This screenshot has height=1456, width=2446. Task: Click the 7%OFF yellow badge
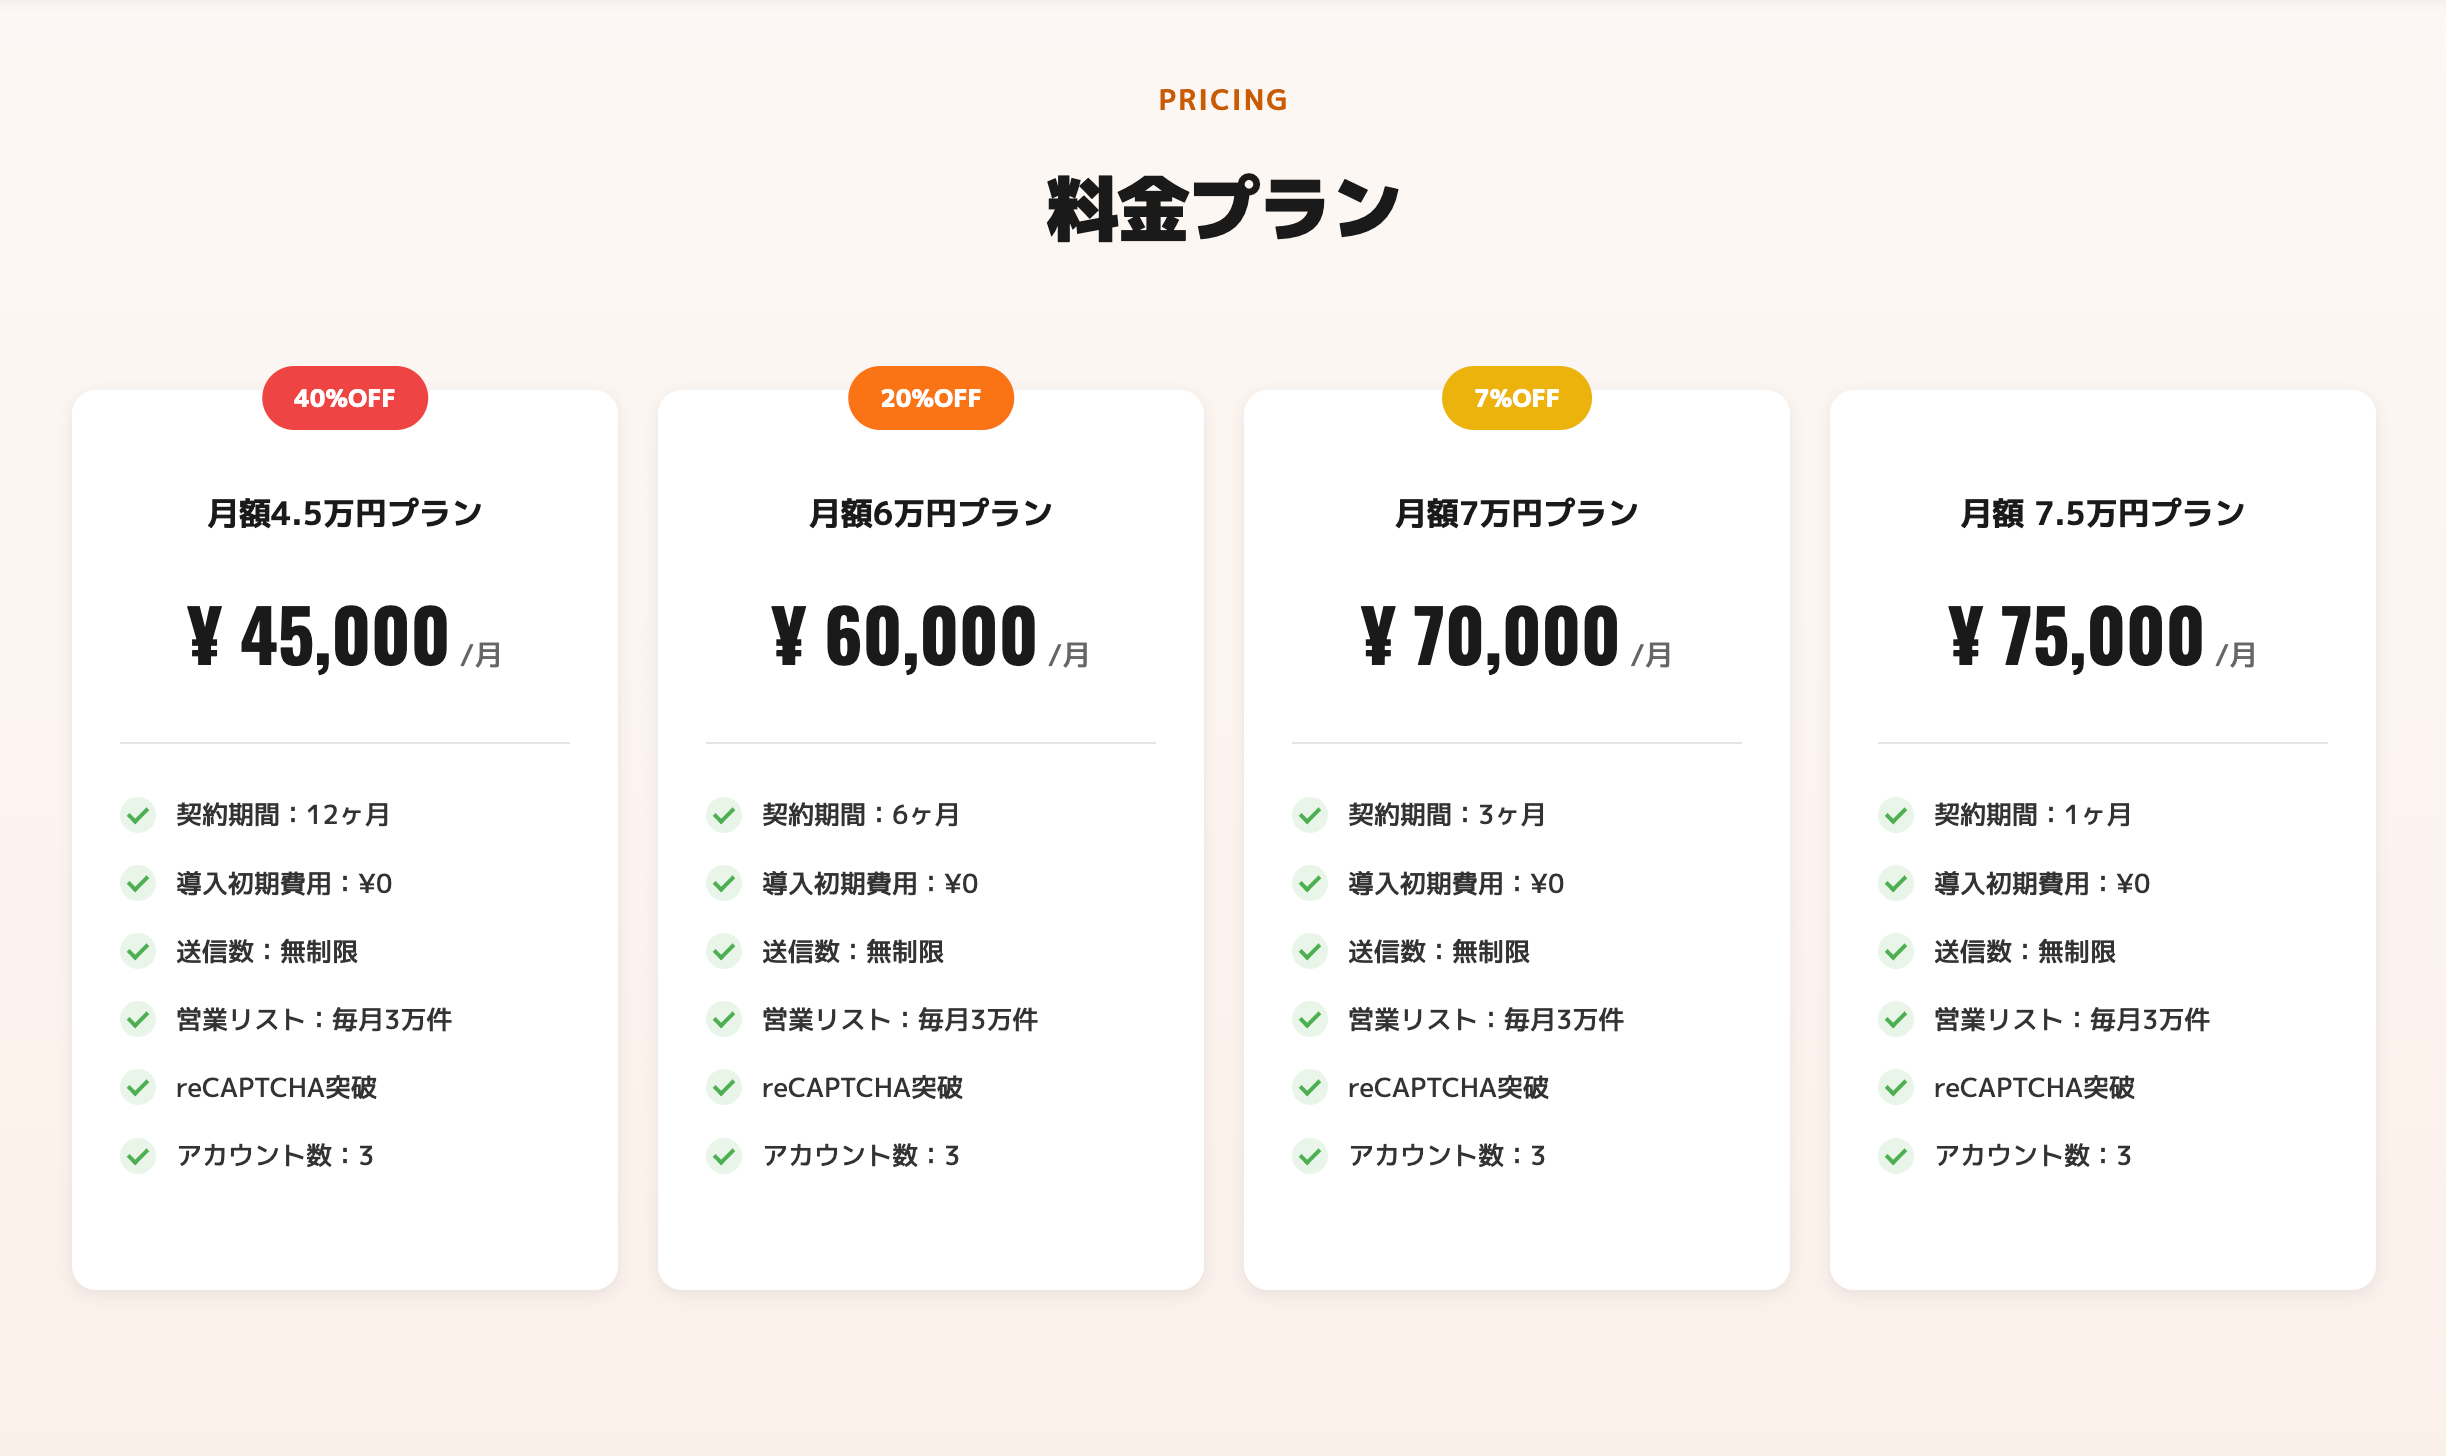pos(1516,398)
